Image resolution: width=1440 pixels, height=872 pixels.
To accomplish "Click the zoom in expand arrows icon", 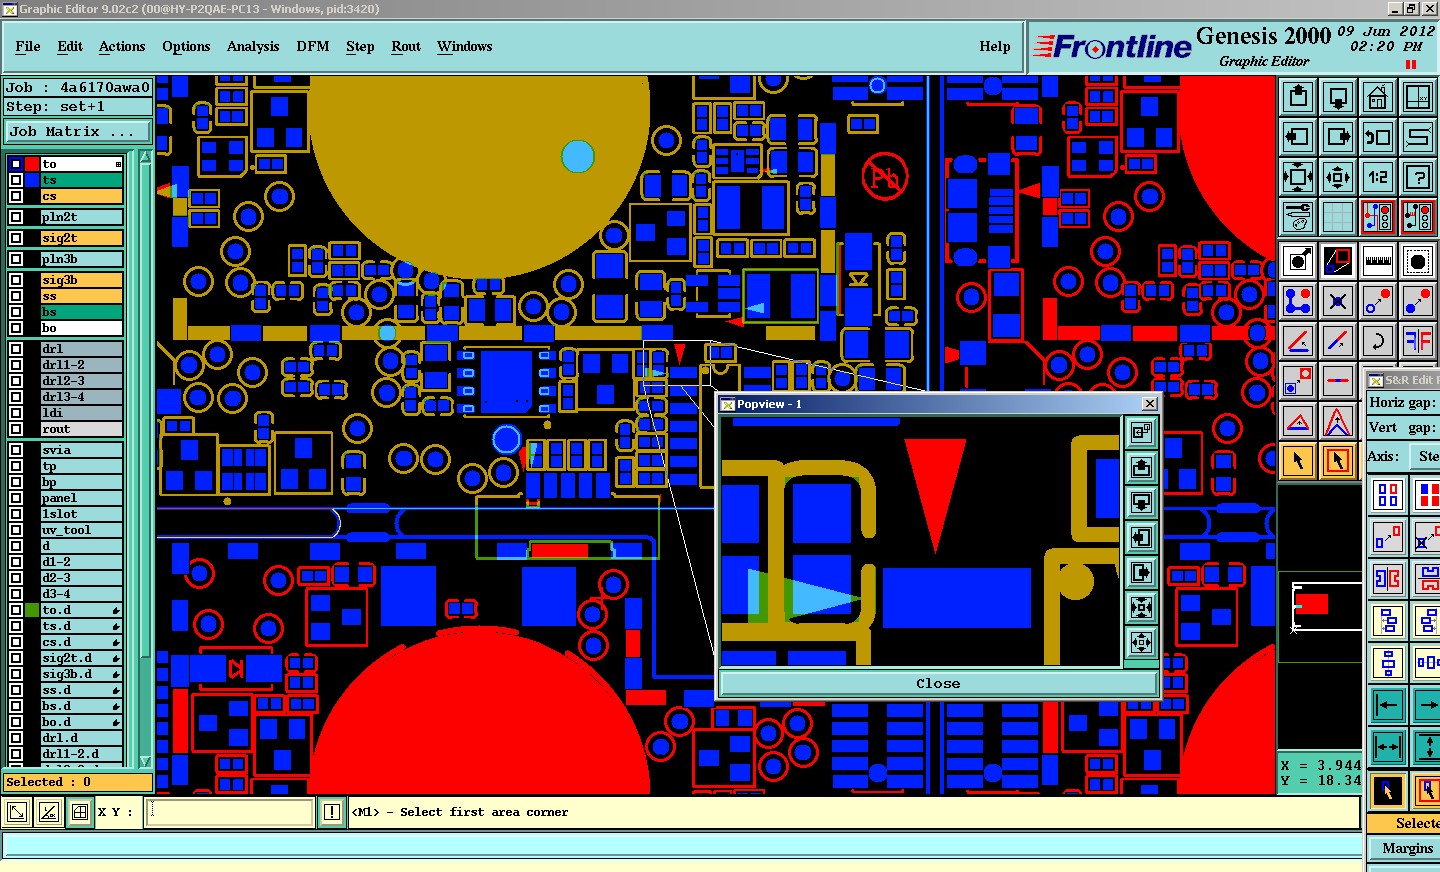I will tap(1298, 177).
